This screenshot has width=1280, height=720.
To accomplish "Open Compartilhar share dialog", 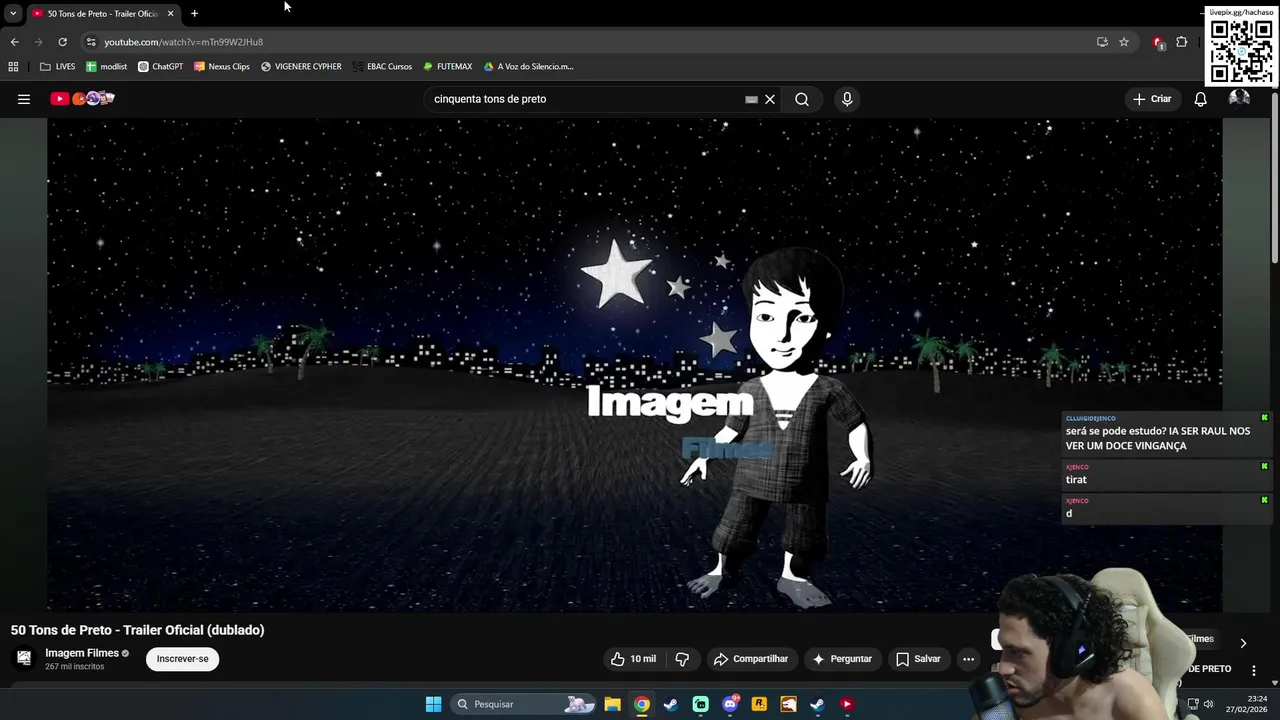I will click(x=751, y=659).
